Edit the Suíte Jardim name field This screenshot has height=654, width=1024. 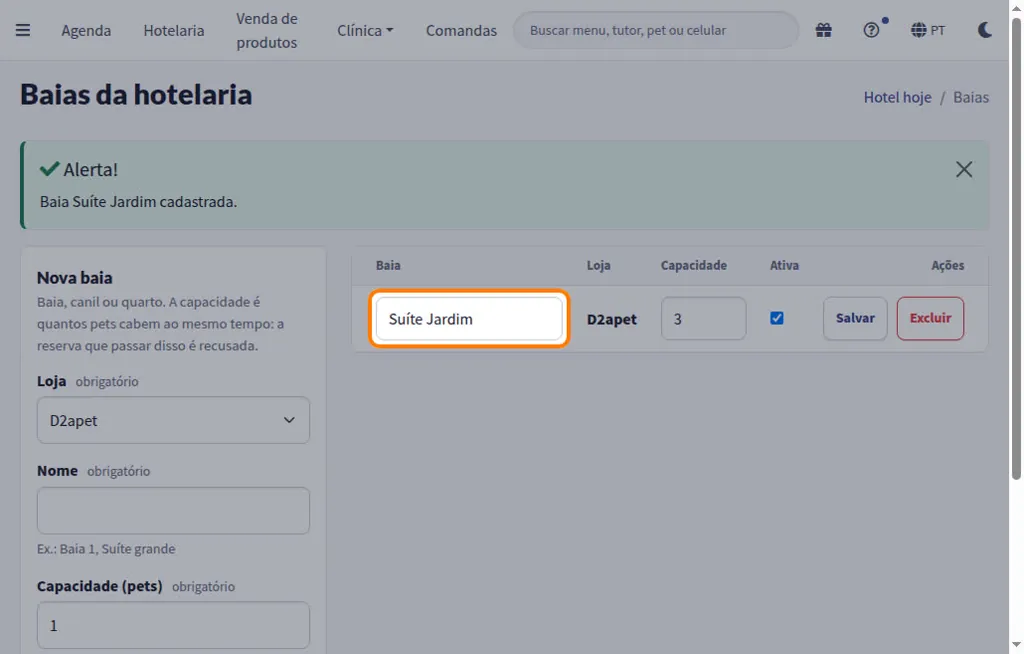pos(469,319)
